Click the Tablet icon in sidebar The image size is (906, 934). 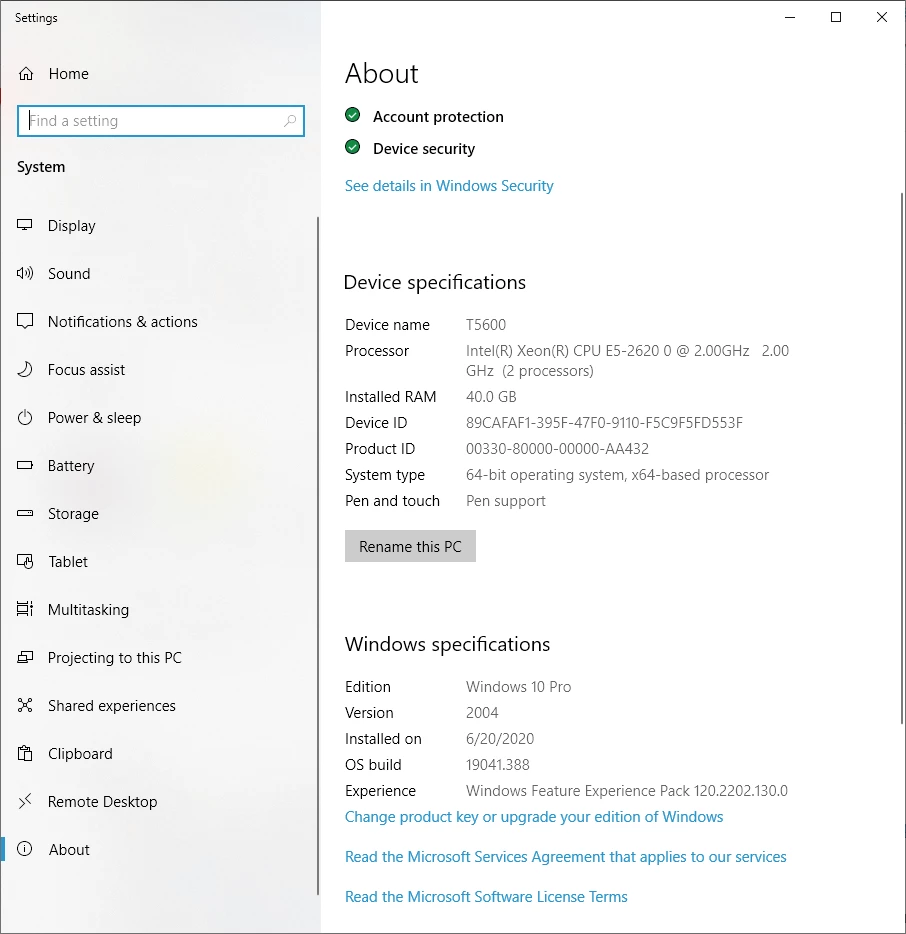pos(25,561)
